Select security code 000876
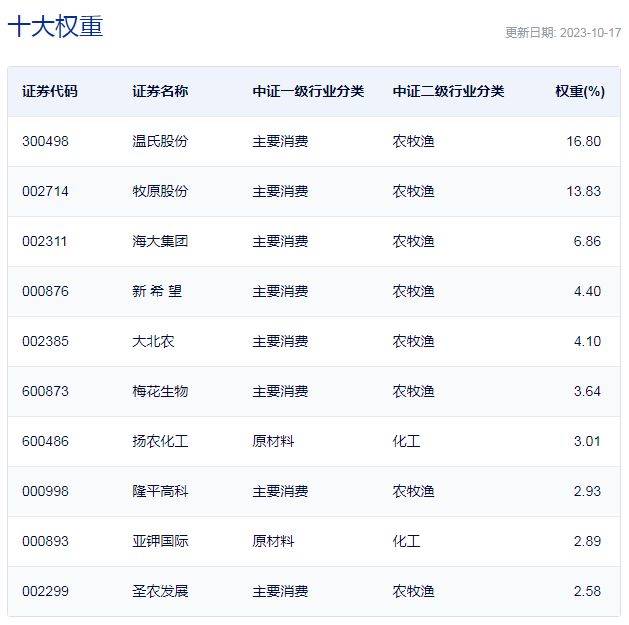The height and width of the screenshot is (625, 629). tap(45, 291)
